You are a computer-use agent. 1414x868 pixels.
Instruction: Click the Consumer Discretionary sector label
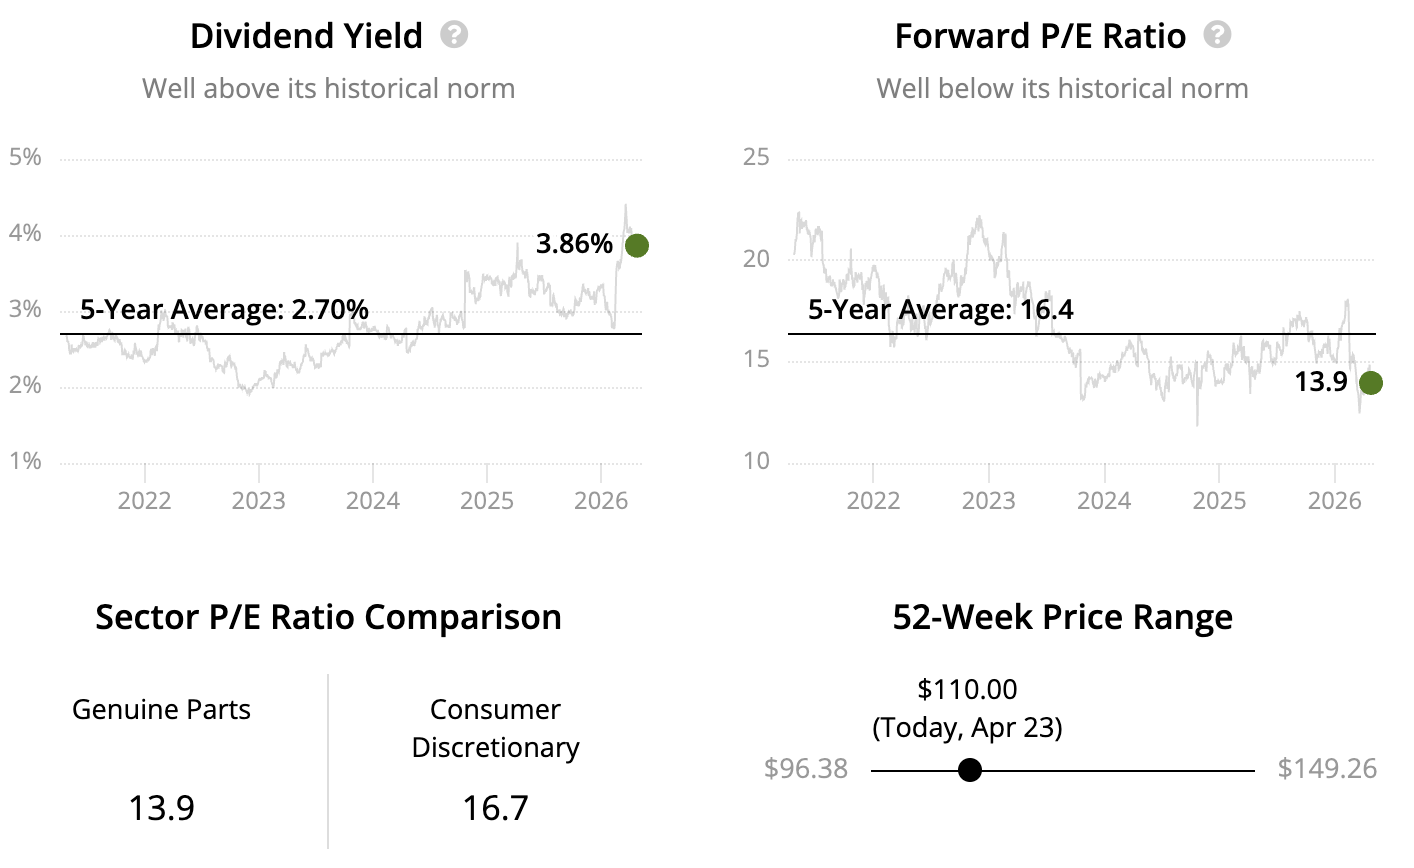click(x=495, y=729)
